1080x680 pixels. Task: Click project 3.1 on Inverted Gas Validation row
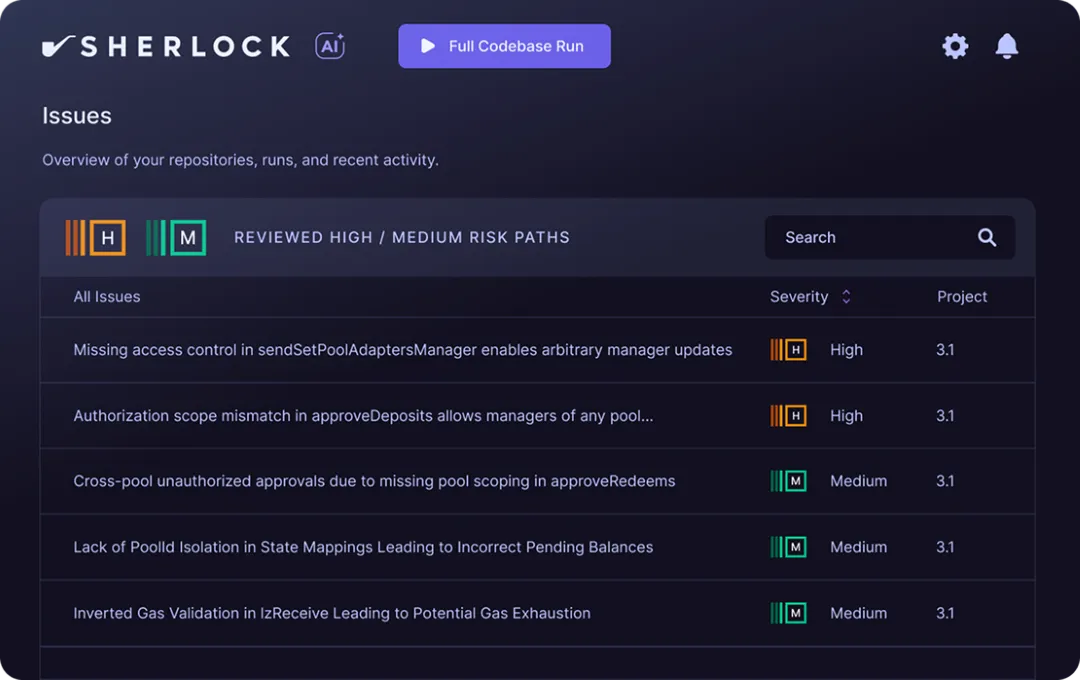tap(945, 613)
